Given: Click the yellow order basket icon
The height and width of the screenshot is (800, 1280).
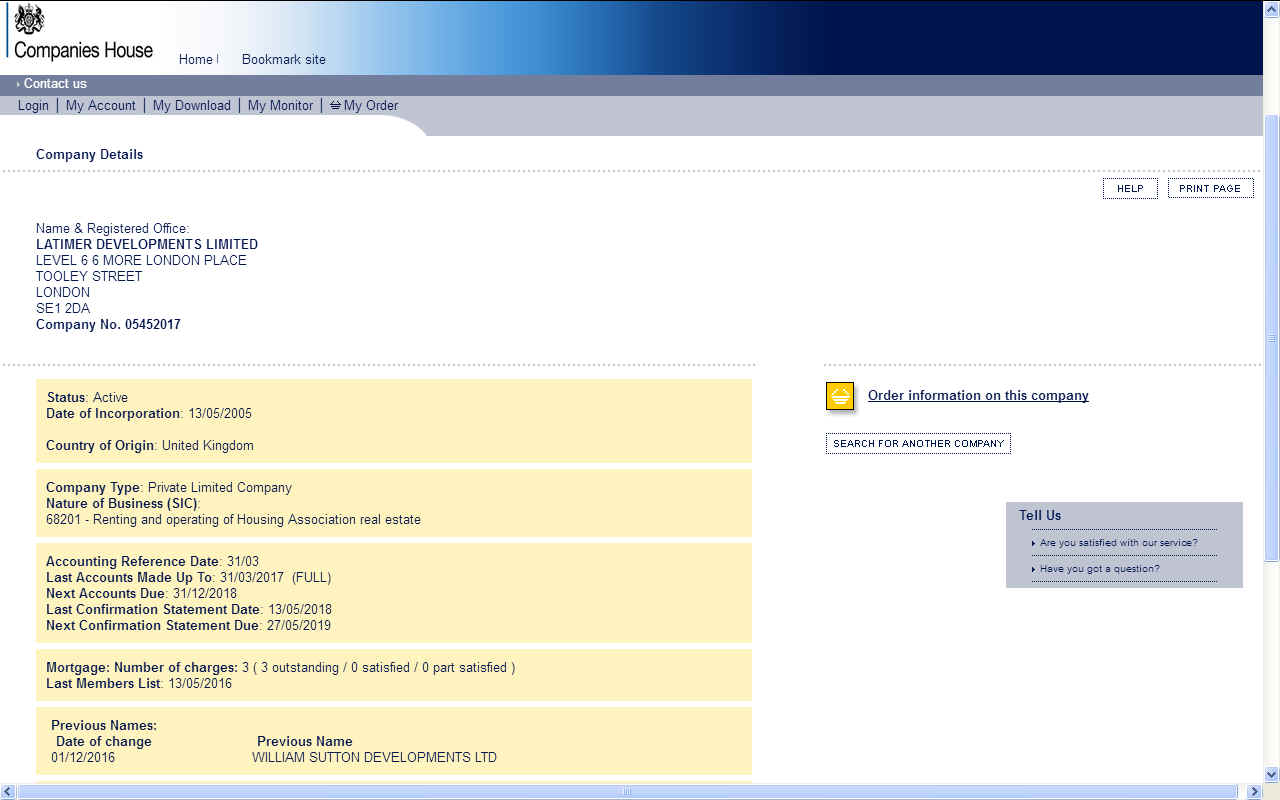Looking at the screenshot, I should click(840, 397).
